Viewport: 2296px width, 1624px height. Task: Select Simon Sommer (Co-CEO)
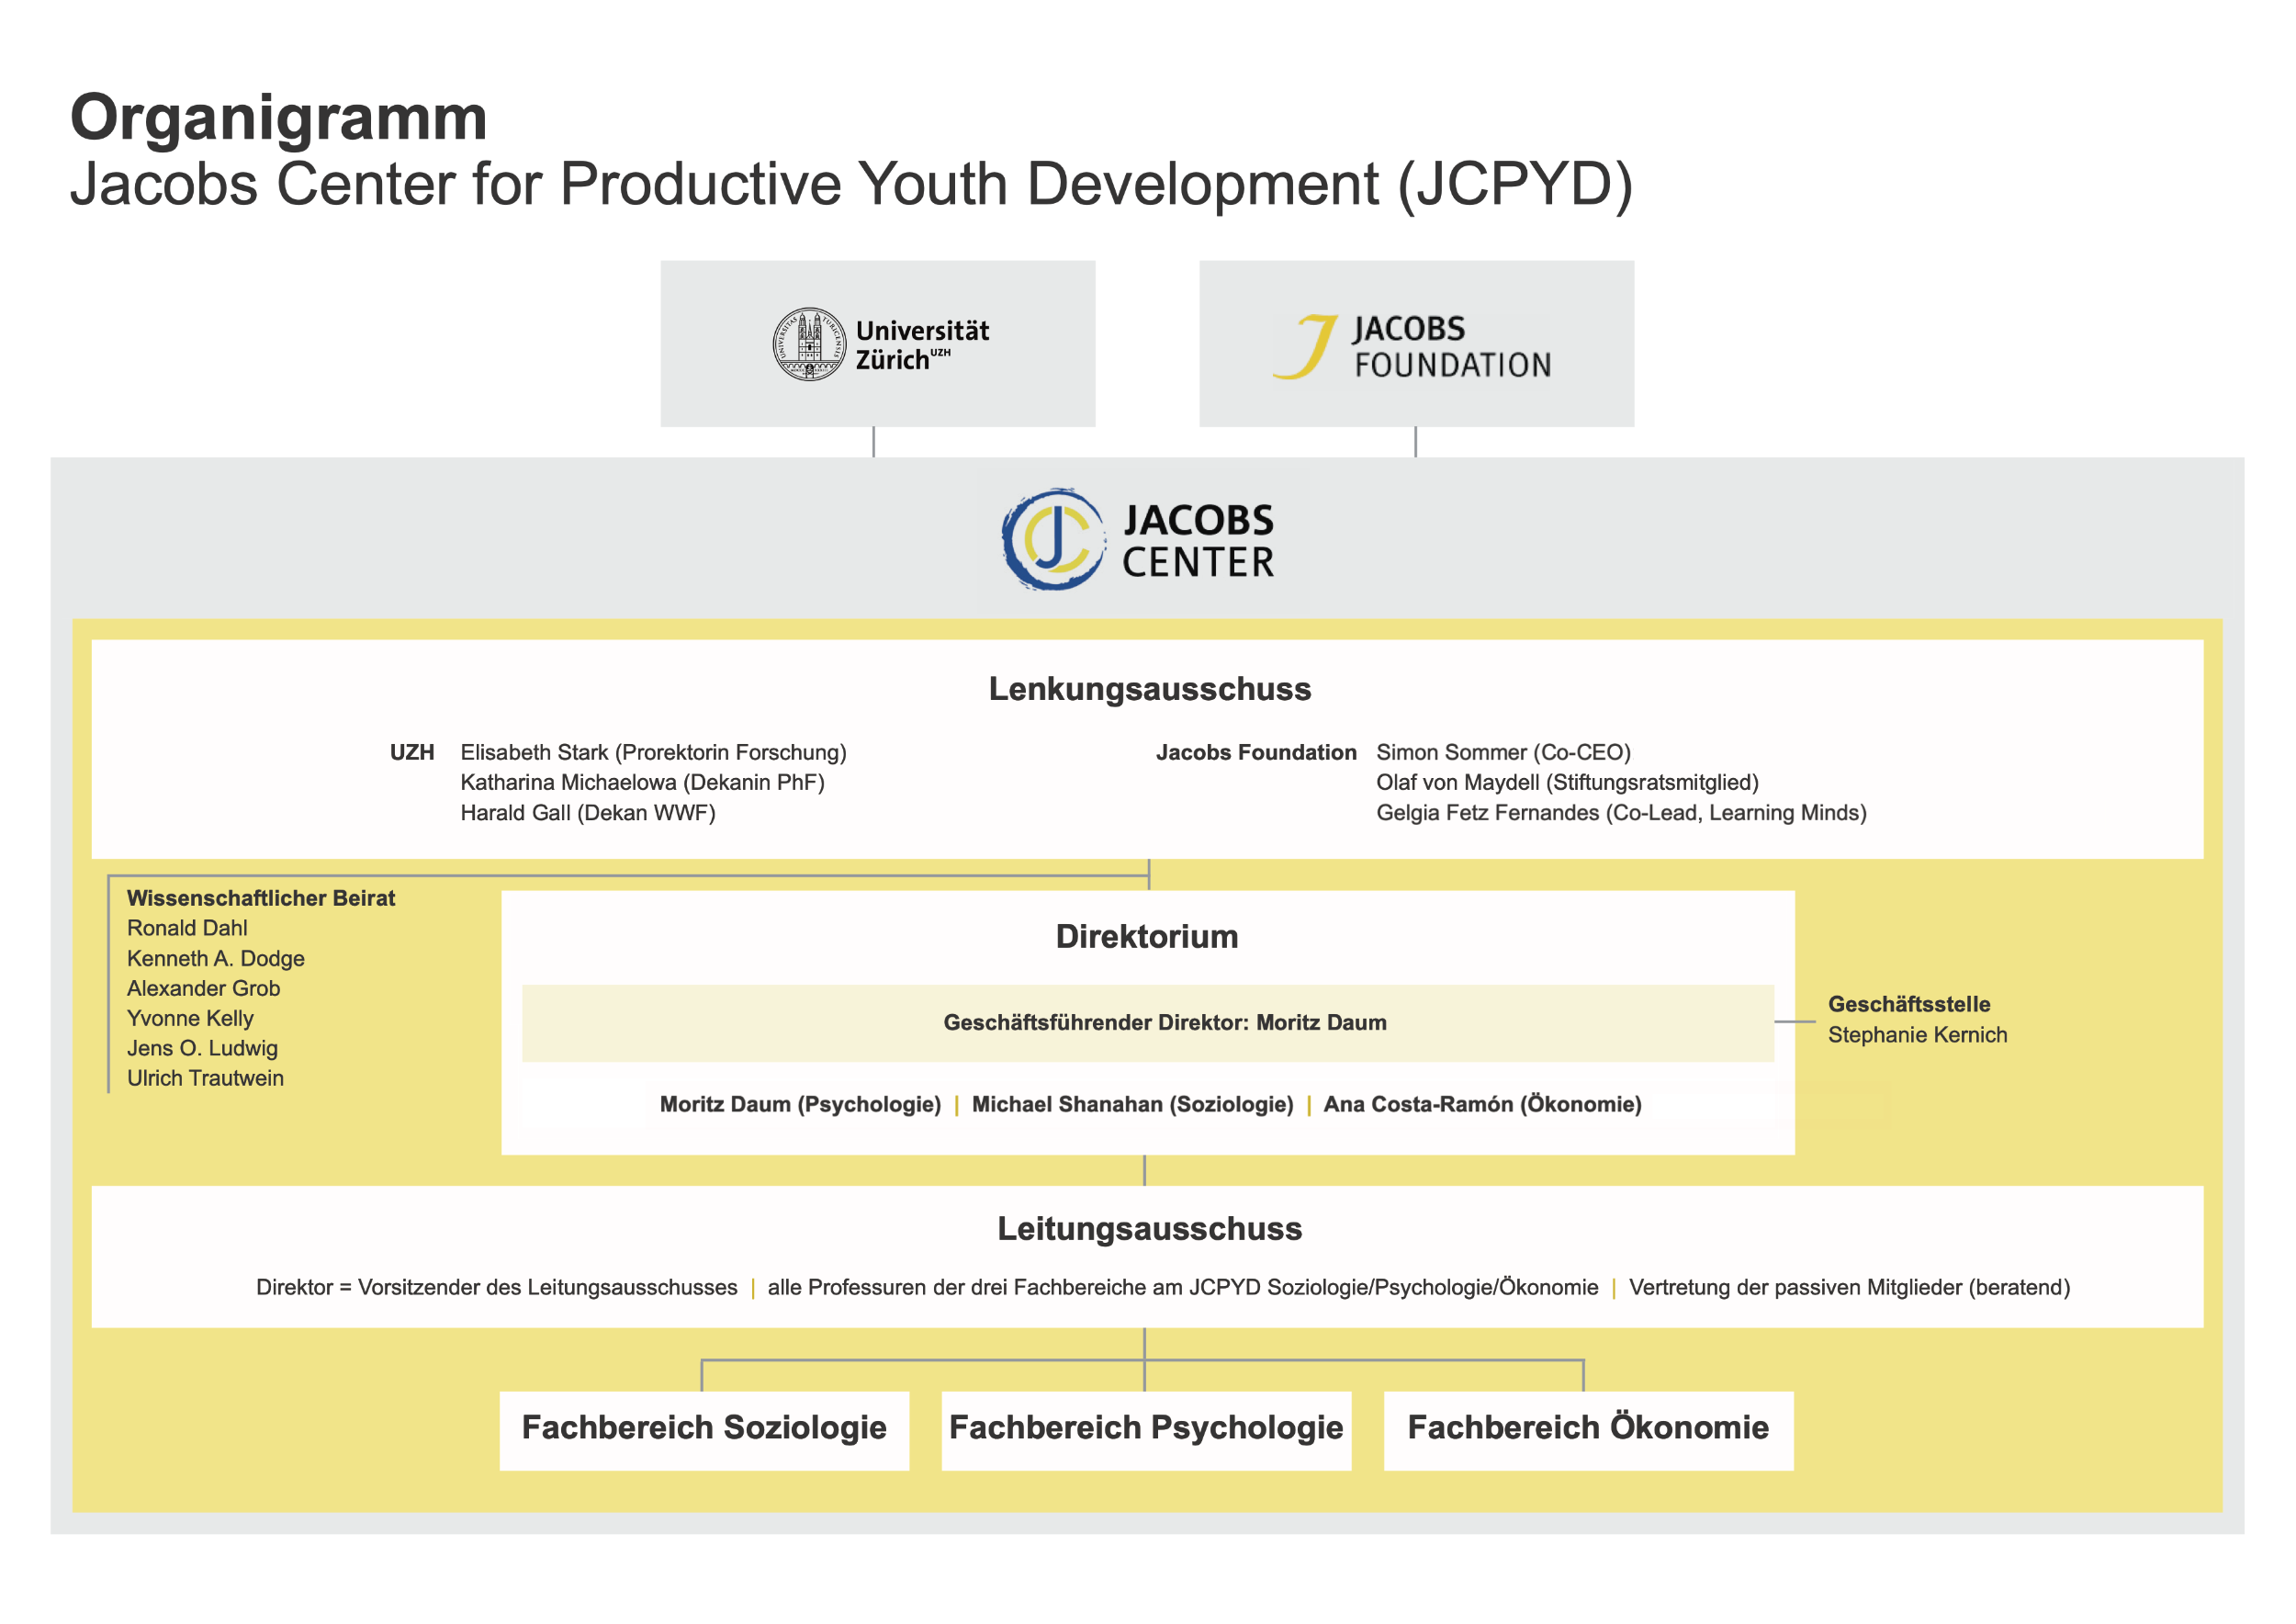pos(1503,752)
